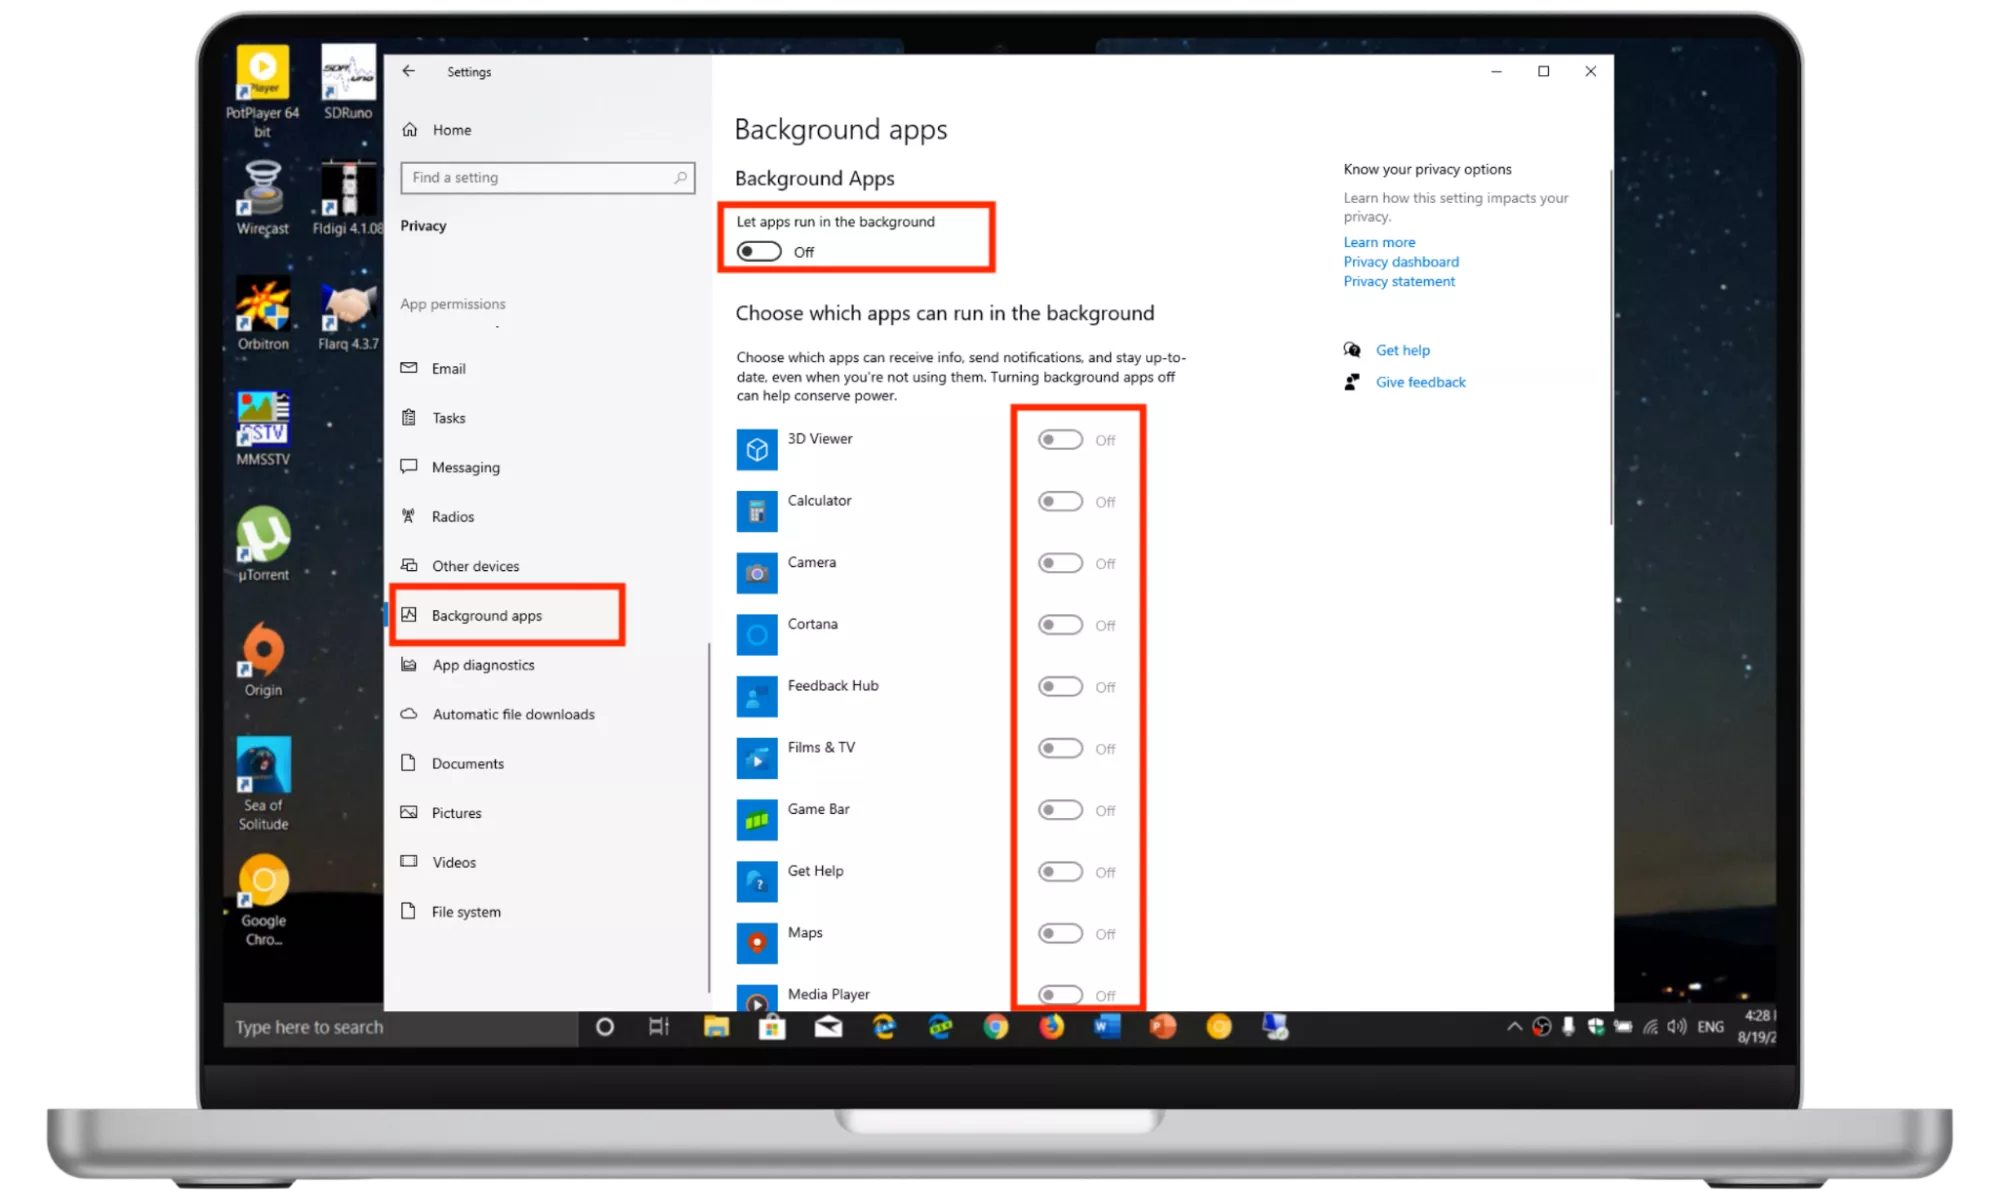This screenshot has width=1999, height=1200.
Task: Click the Feedback Hub app icon
Action: [757, 697]
